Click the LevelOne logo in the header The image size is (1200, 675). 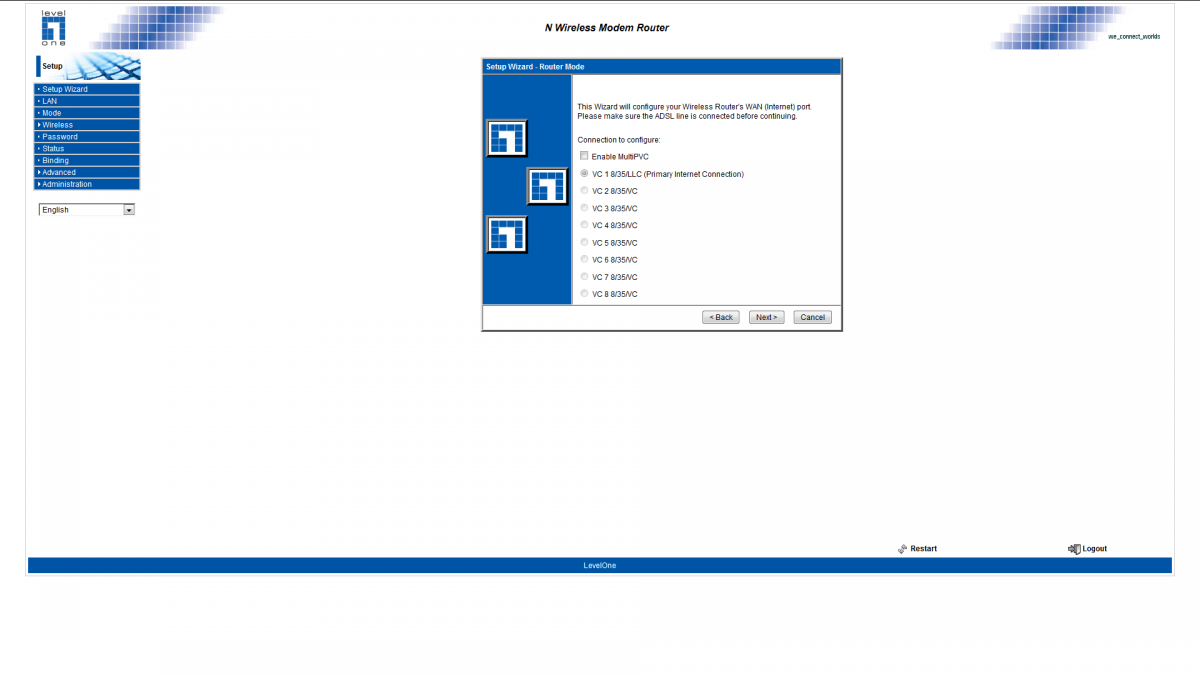[53, 28]
